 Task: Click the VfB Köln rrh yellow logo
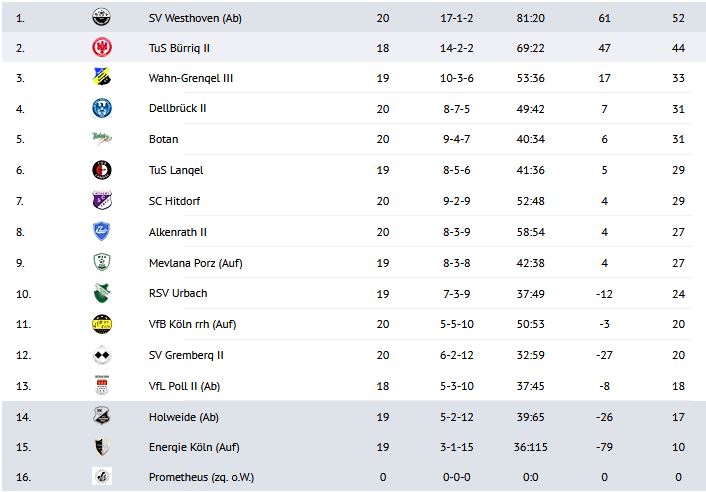(x=101, y=324)
